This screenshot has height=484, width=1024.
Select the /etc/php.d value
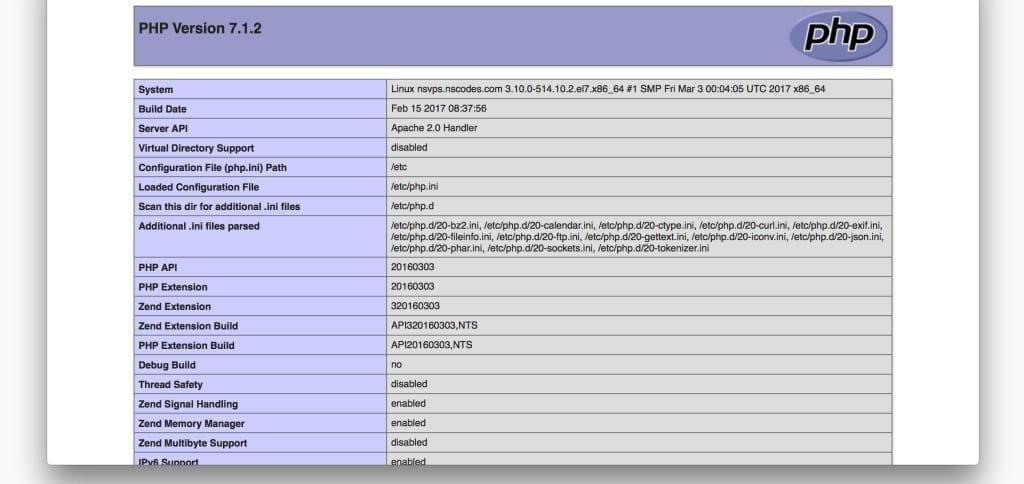pyautogui.click(x=412, y=206)
